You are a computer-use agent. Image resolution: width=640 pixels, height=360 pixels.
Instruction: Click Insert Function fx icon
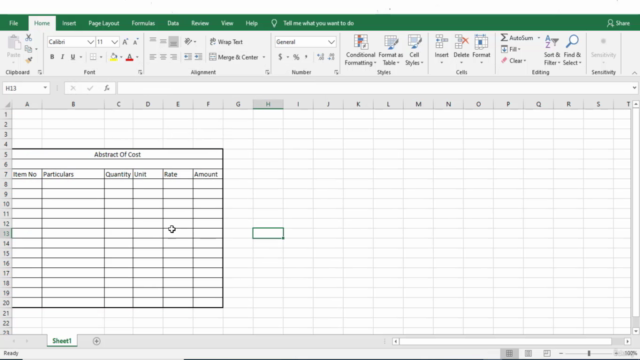pyautogui.click(x=107, y=88)
